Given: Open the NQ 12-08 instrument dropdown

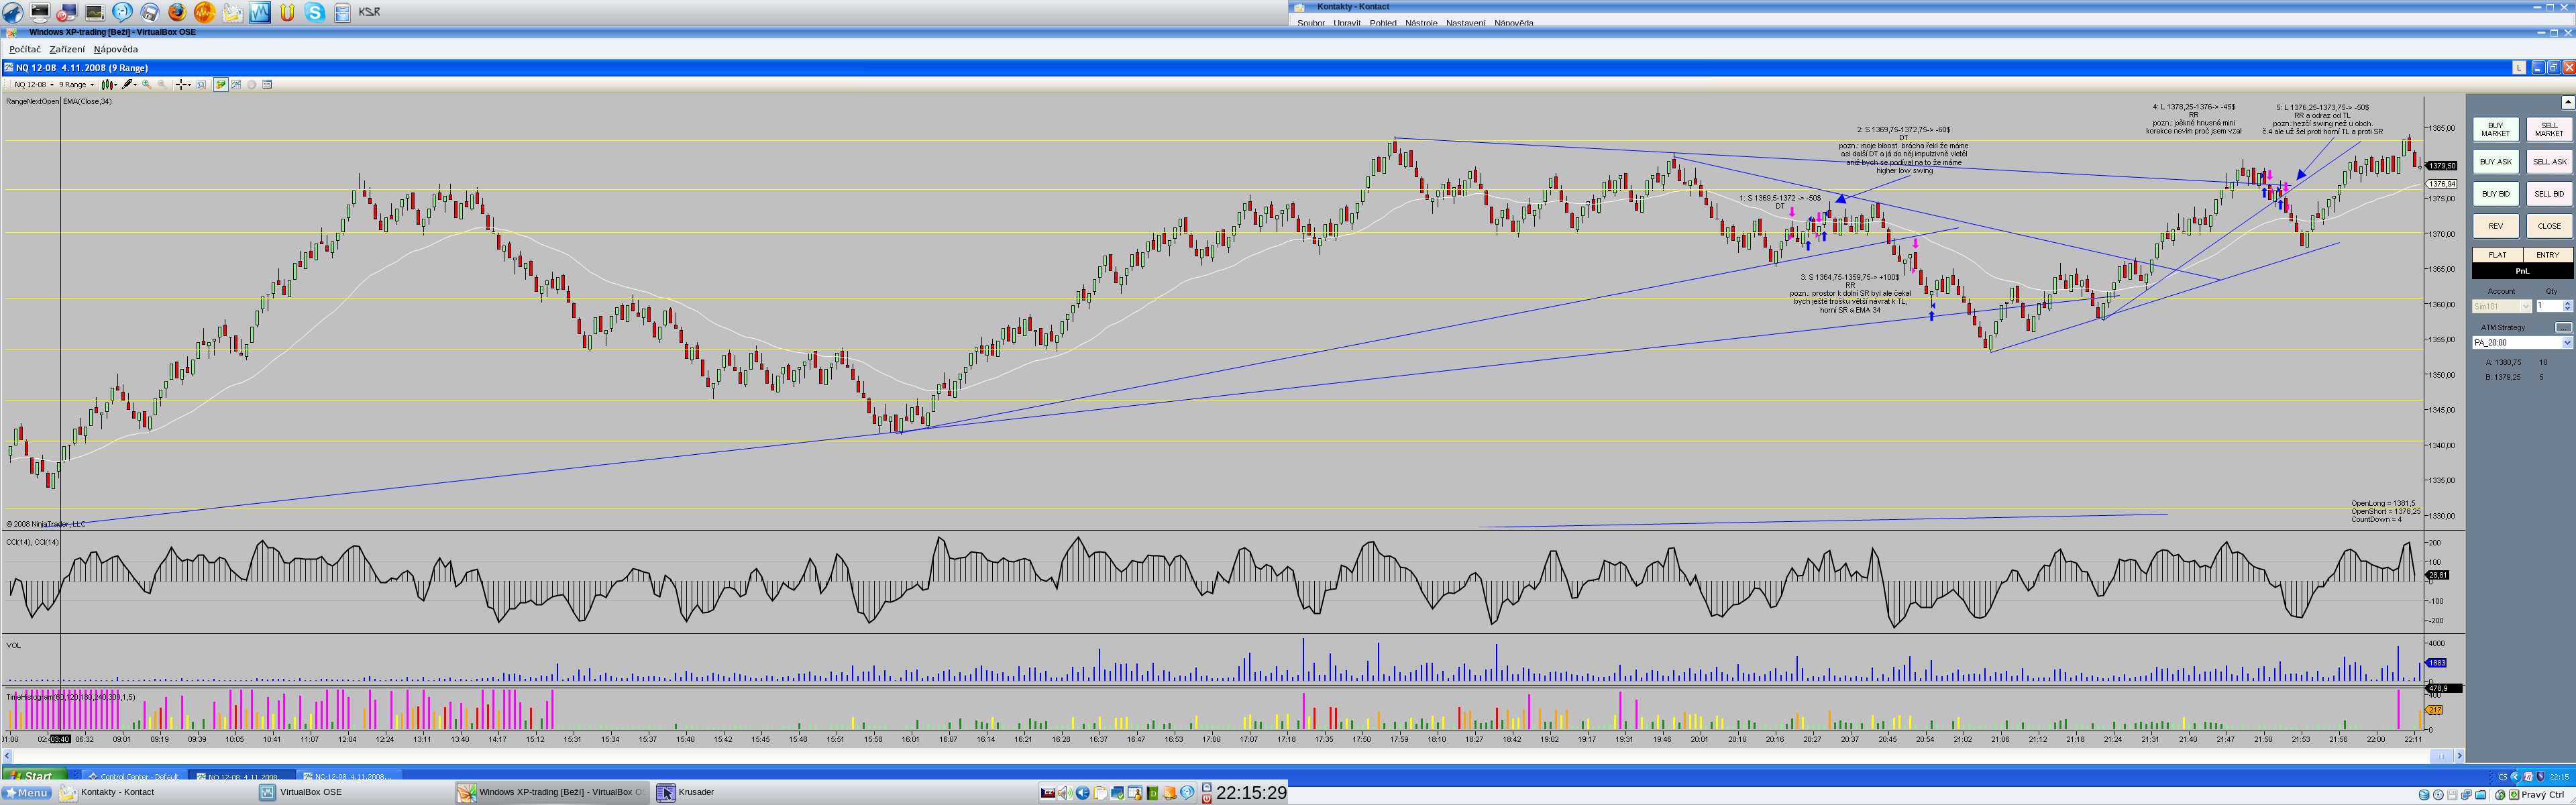Looking at the screenshot, I should point(34,85).
